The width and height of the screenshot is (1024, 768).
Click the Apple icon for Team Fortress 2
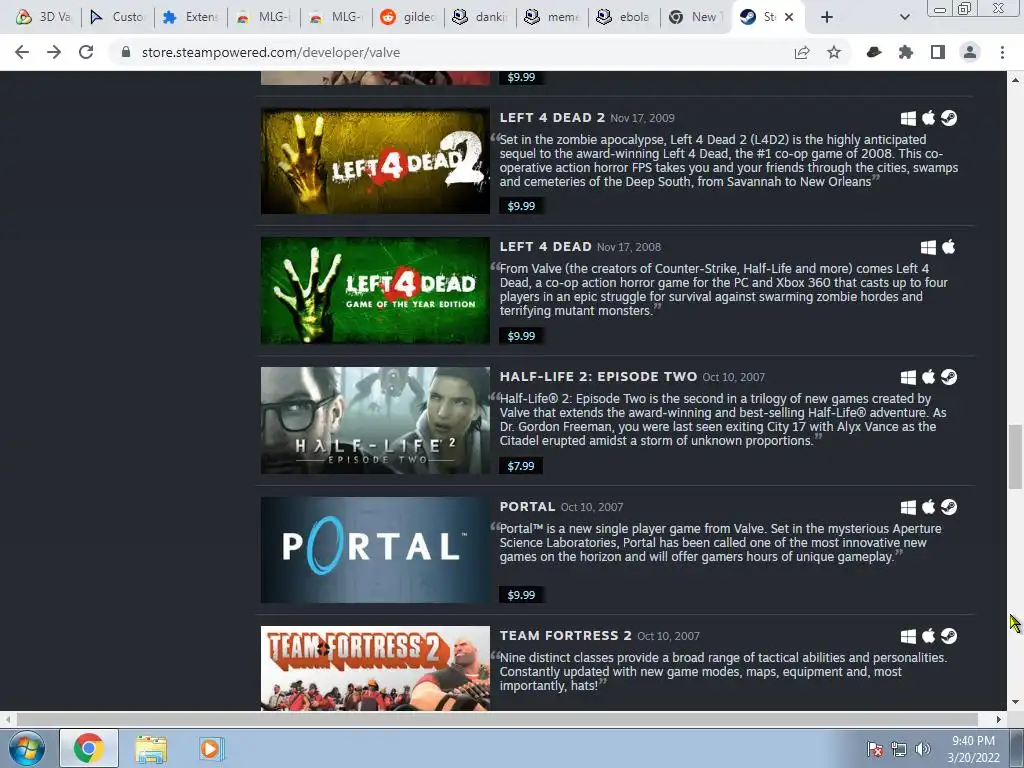coord(928,635)
